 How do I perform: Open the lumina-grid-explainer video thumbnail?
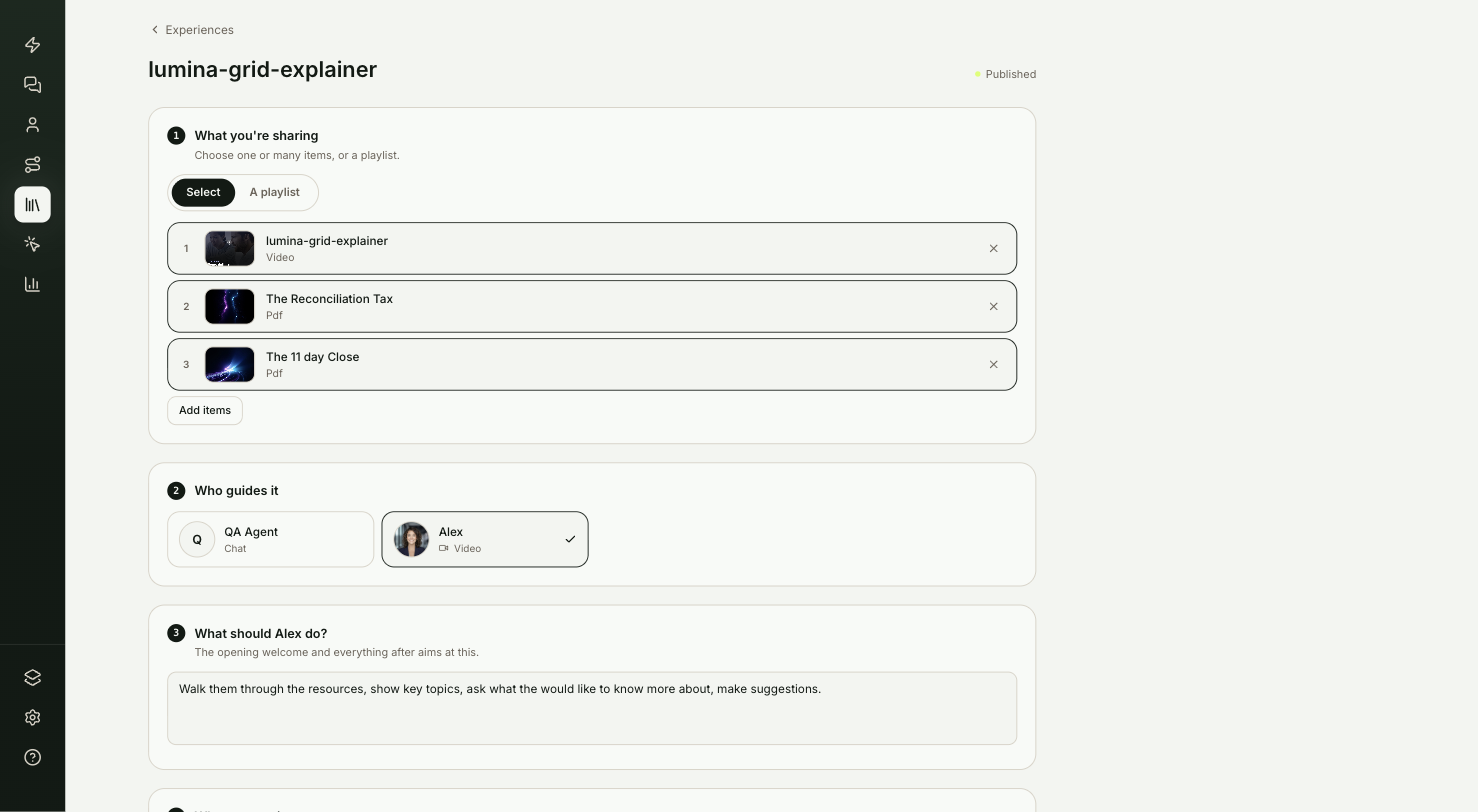(230, 249)
